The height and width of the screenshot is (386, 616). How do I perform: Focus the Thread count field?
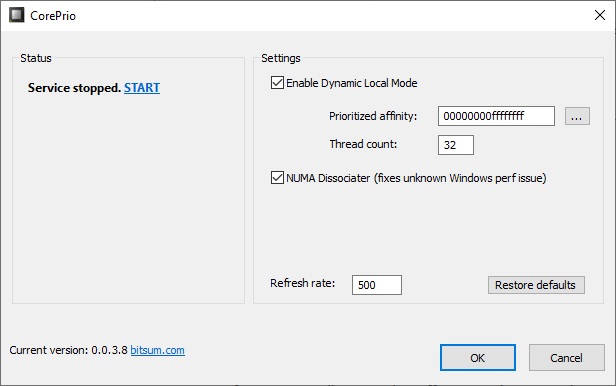(456, 145)
